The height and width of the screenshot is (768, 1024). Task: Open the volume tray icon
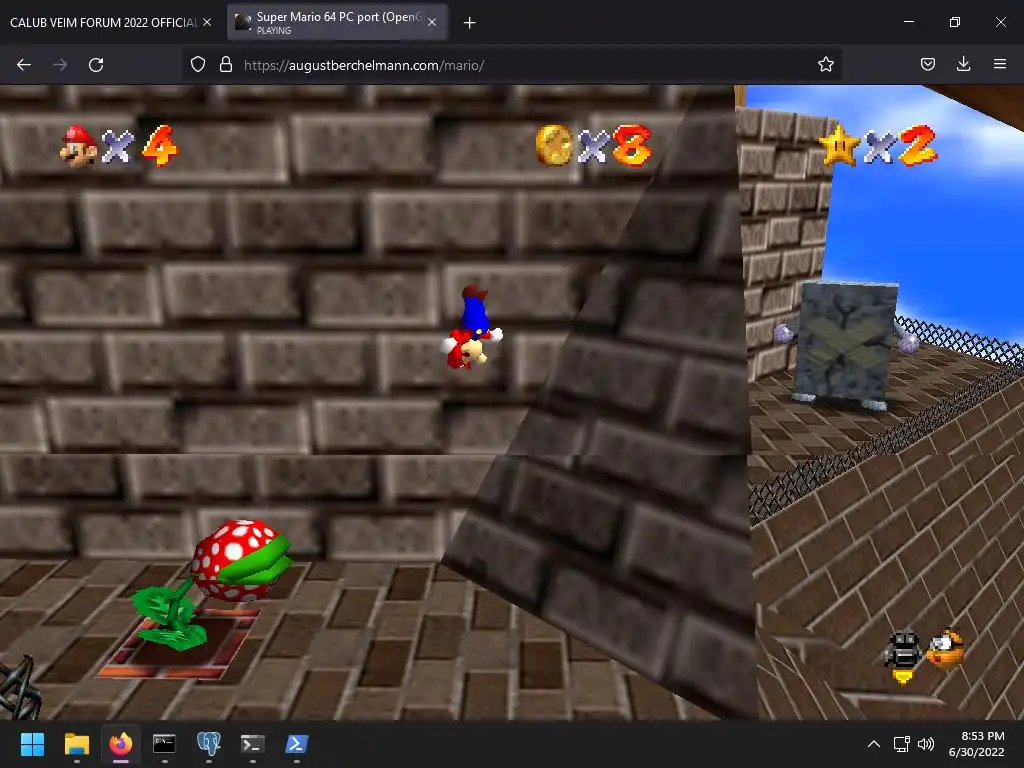pos(925,744)
